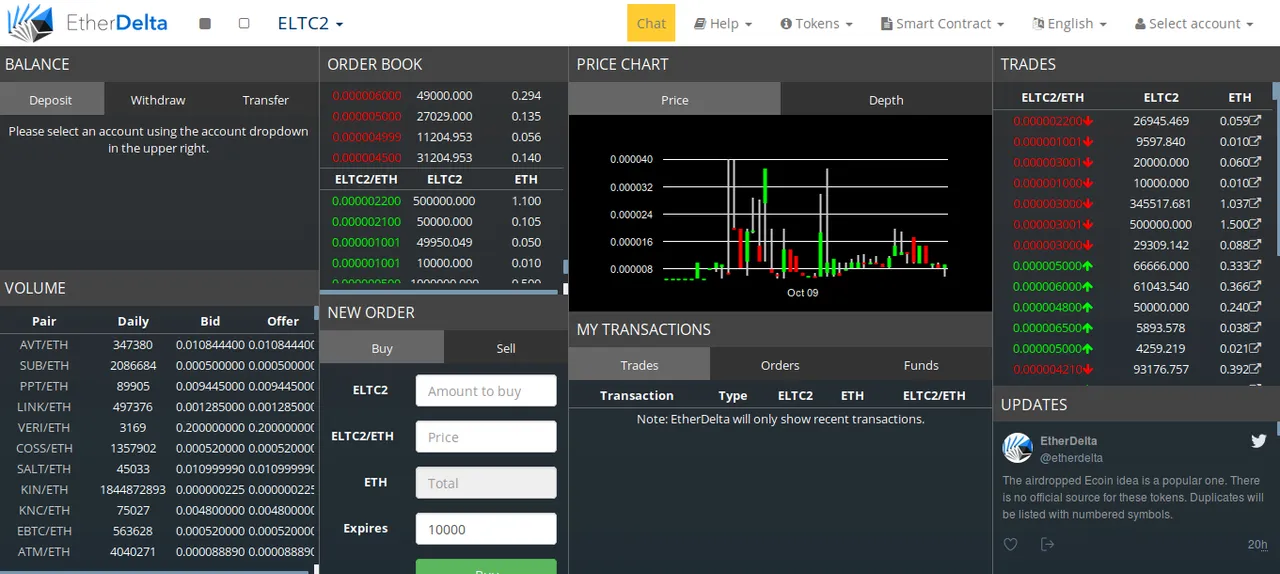Click the Oct 09 date label on chart

coord(802,293)
